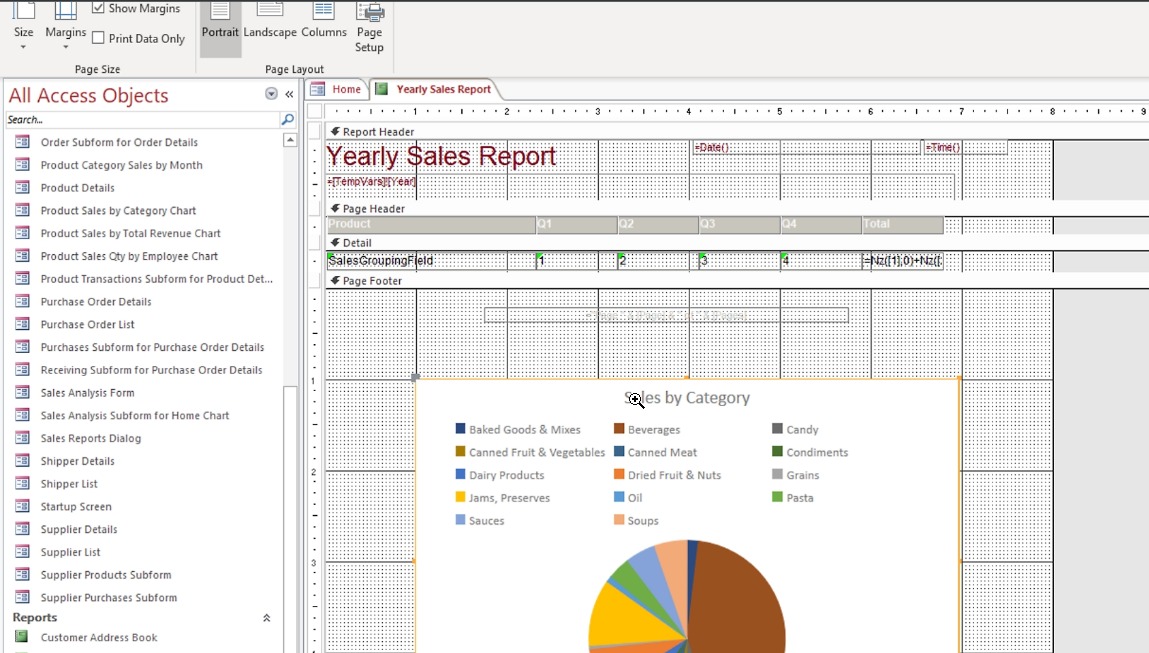The width and height of the screenshot is (1149, 653).
Task: Click in the navigation pane Search box
Action: coord(140,120)
